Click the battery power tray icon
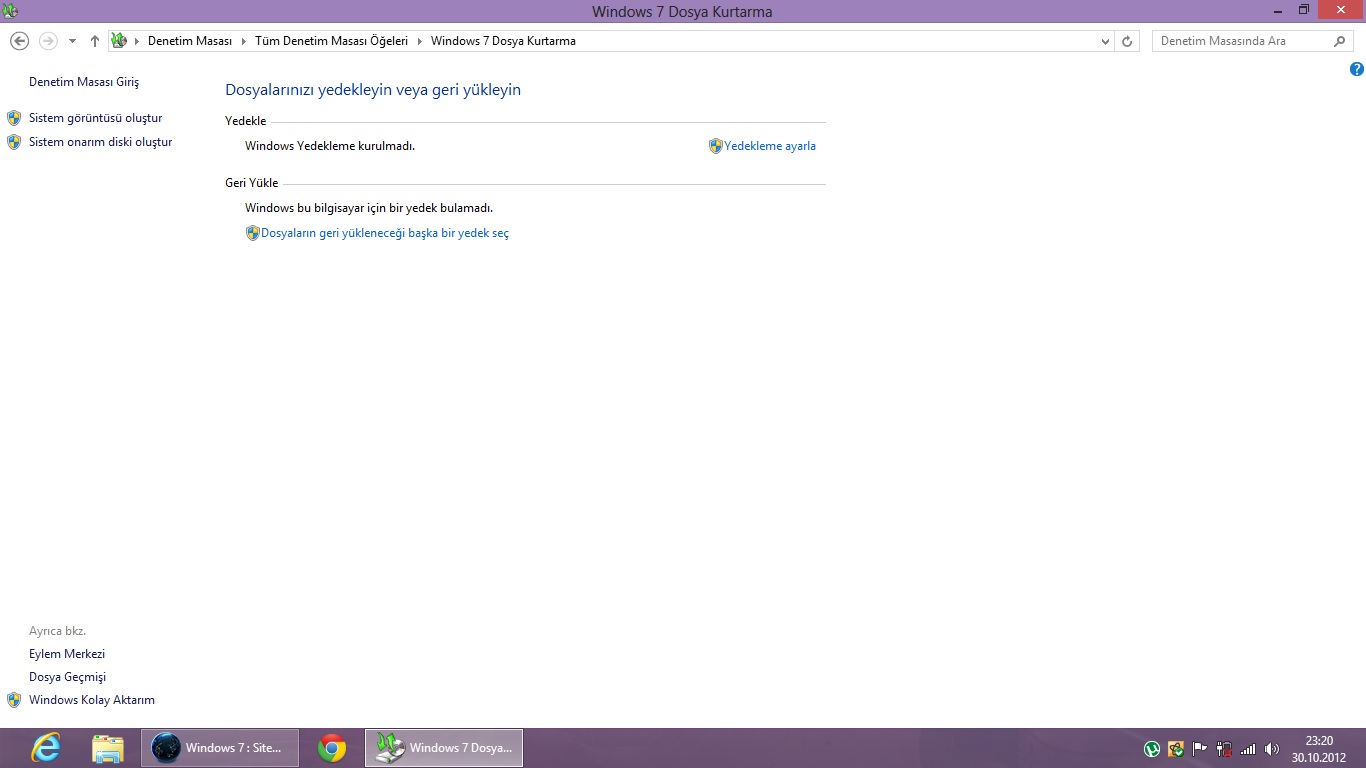 click(x=1223, y=748)
